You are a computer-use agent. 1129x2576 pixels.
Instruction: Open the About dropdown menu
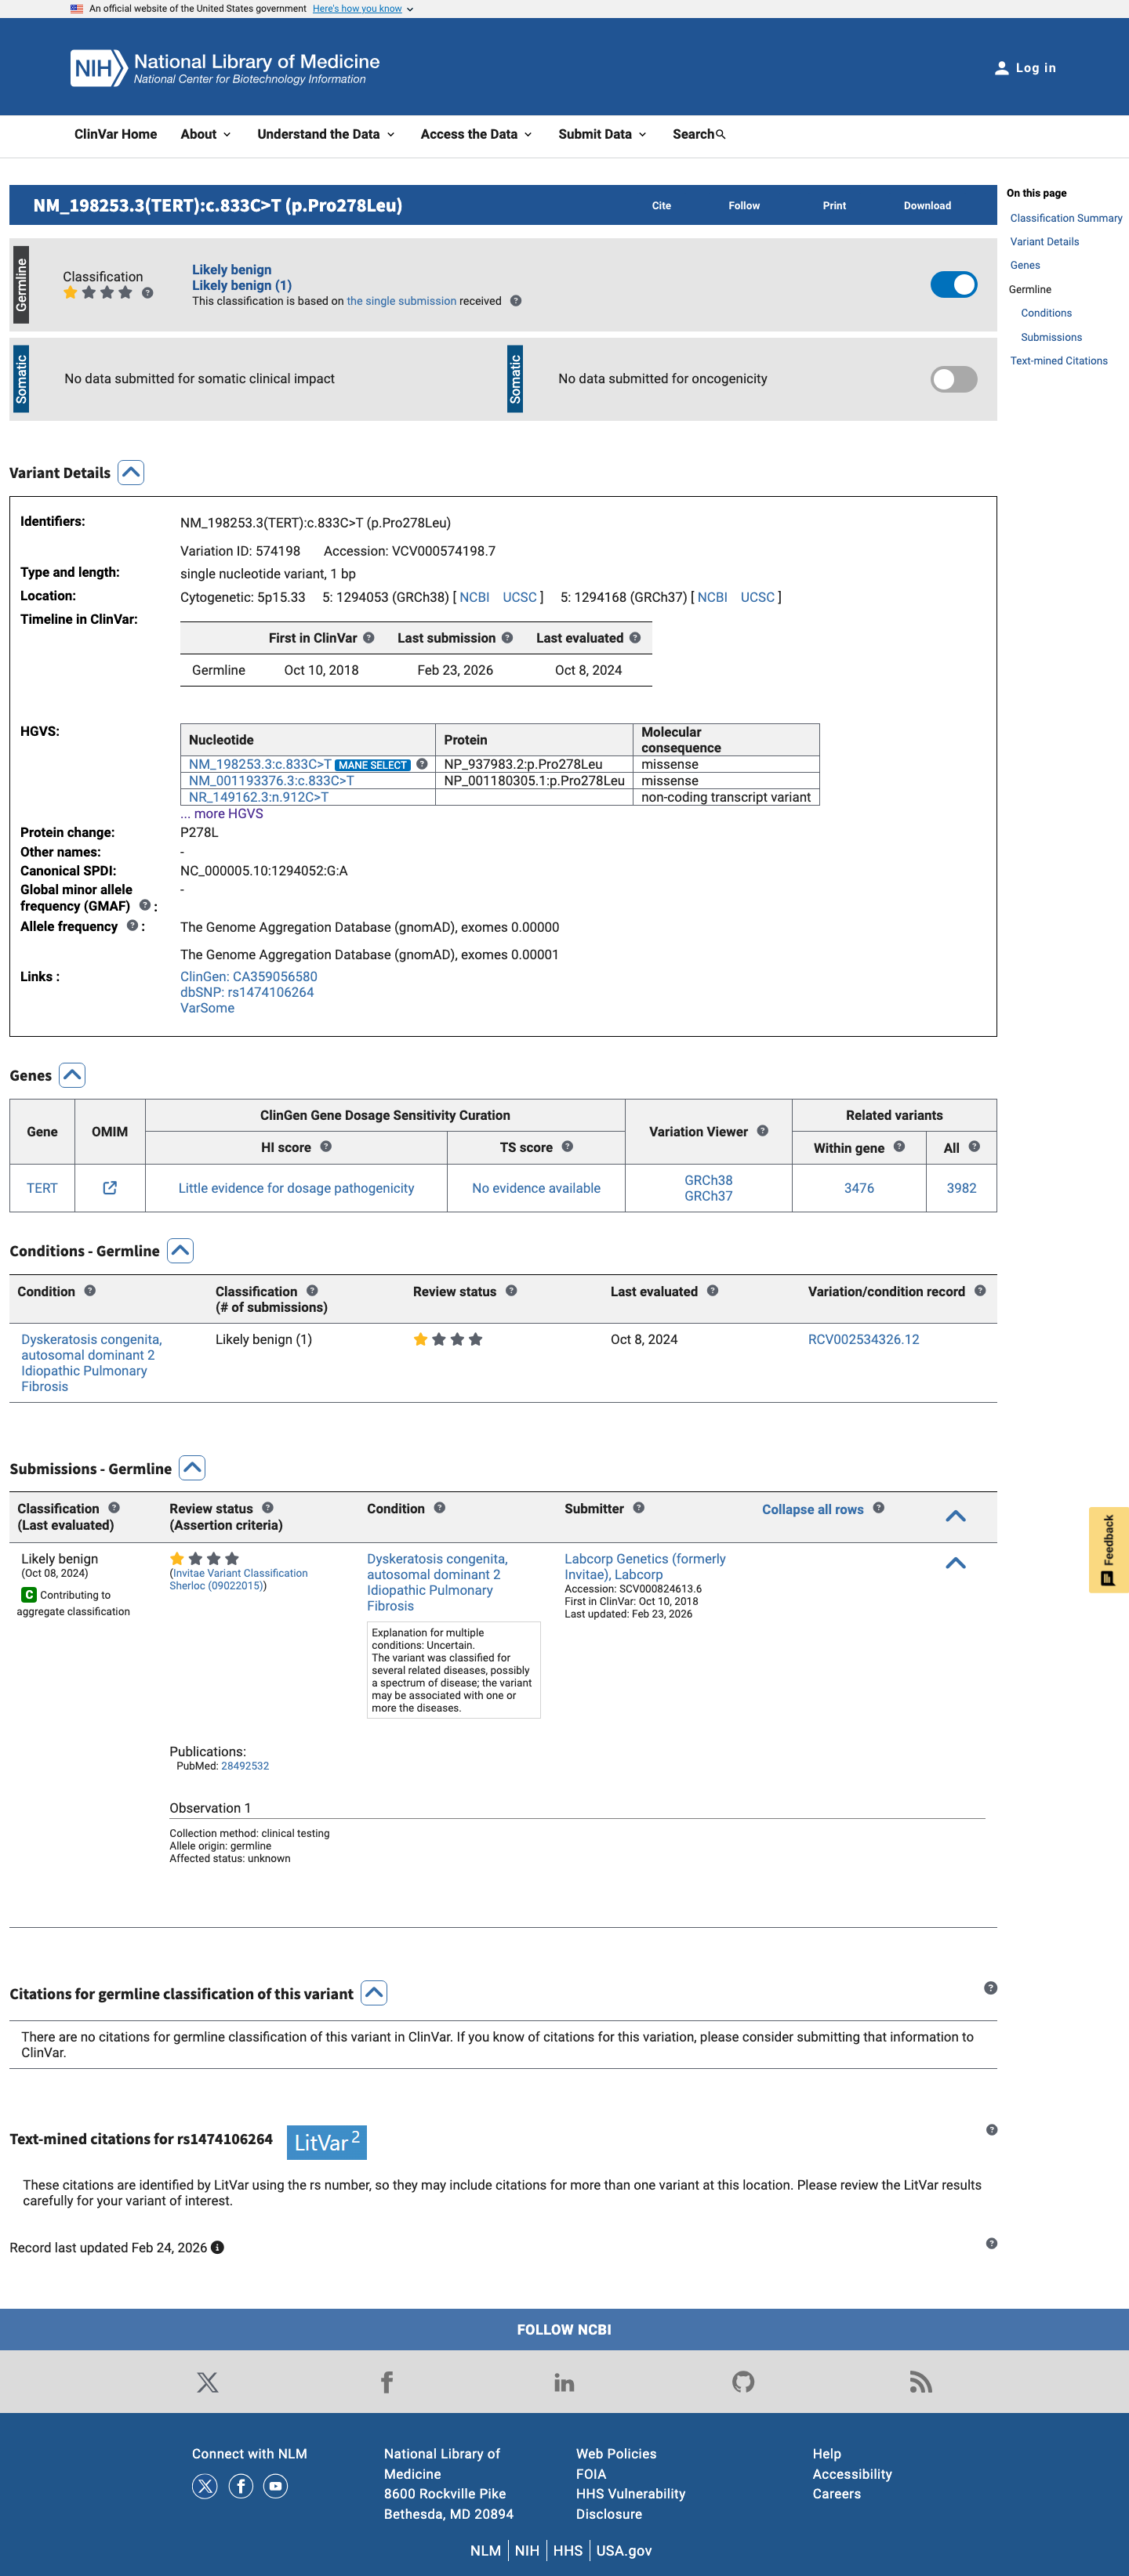(205, 134)
